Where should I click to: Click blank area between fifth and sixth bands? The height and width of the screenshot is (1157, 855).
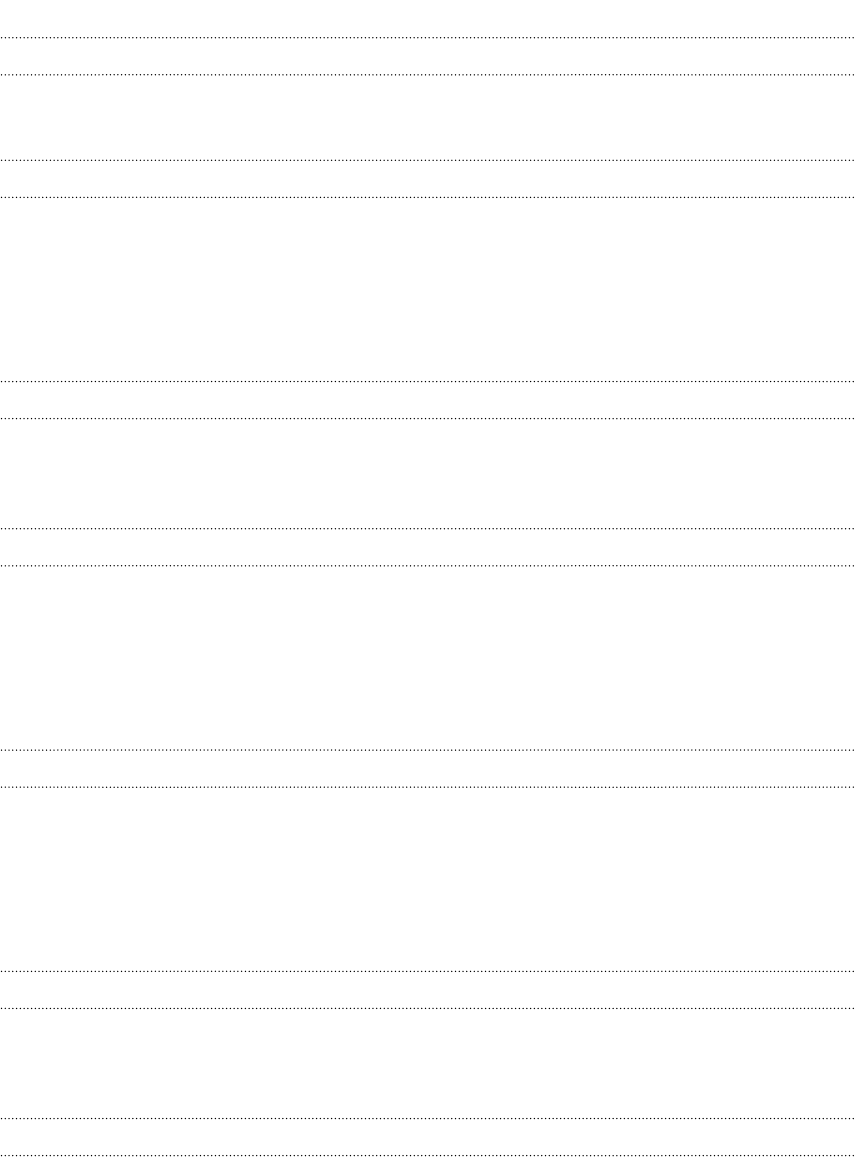click(427, 879)
